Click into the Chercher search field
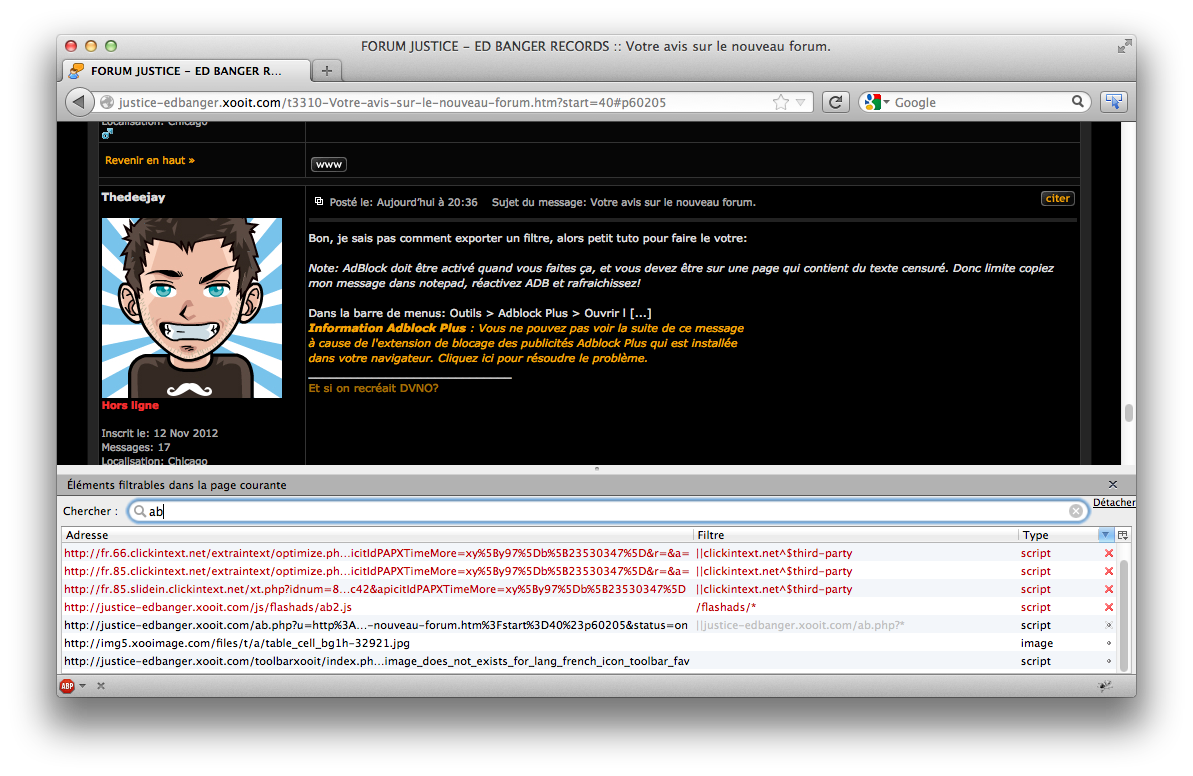This screenshot has width=1193, height=776. point(609,511)
